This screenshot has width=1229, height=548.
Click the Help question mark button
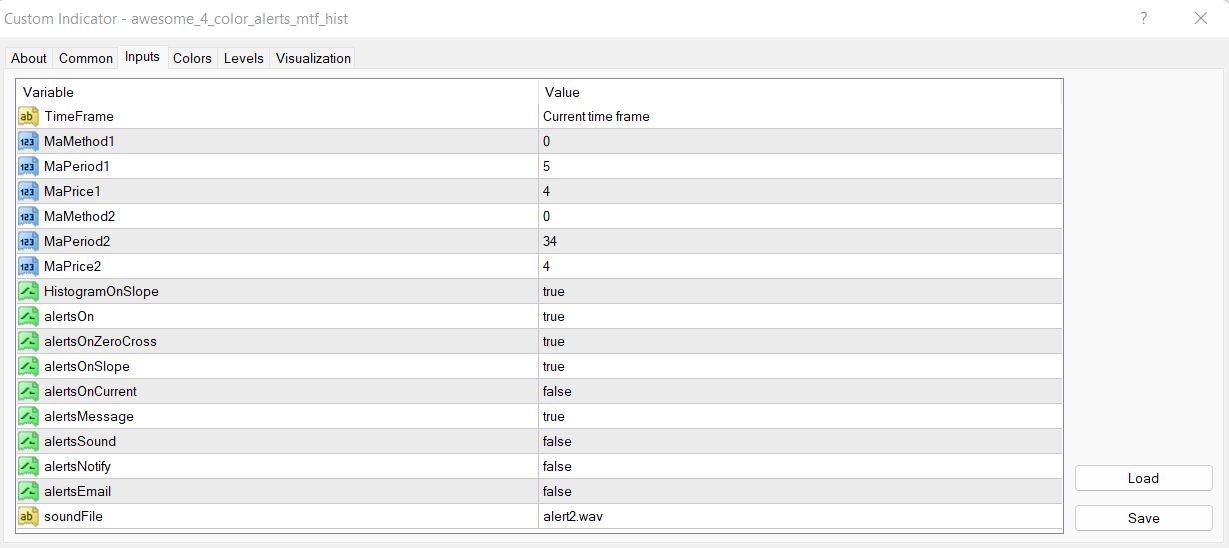tap(1144, 18)
